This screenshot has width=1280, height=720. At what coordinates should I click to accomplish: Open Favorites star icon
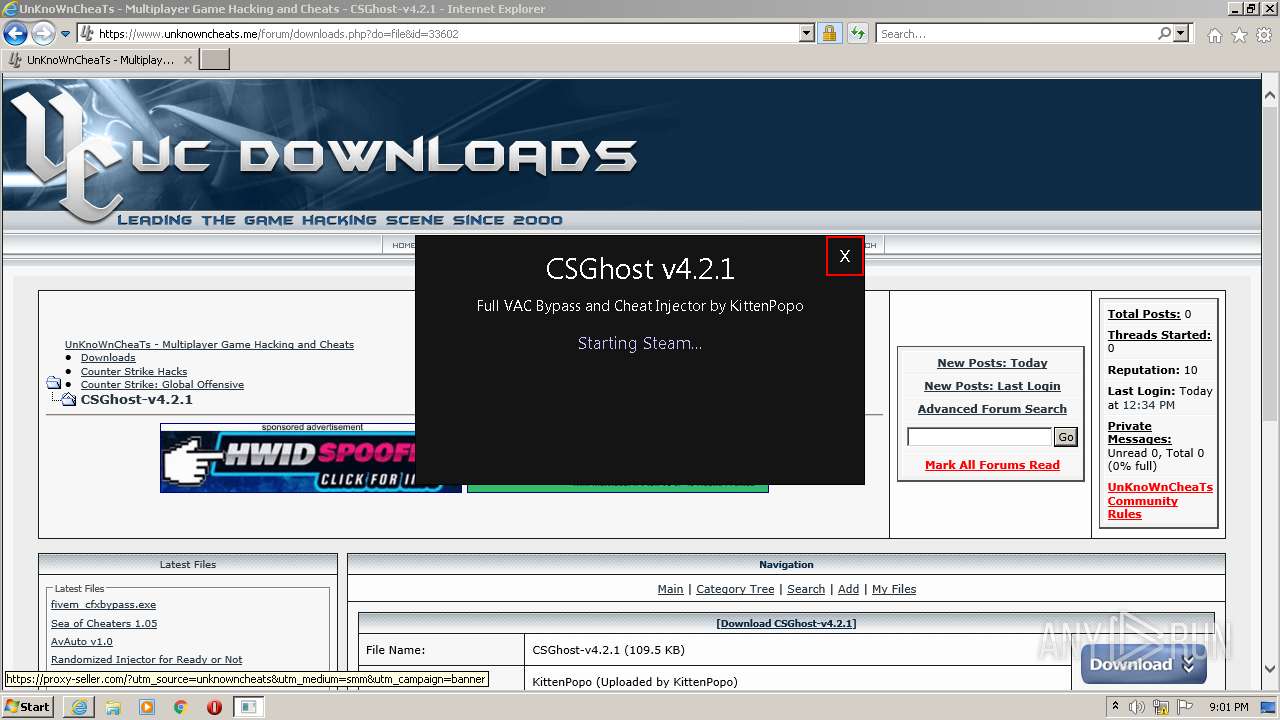pyautogui.click(x=1239, y=35)
